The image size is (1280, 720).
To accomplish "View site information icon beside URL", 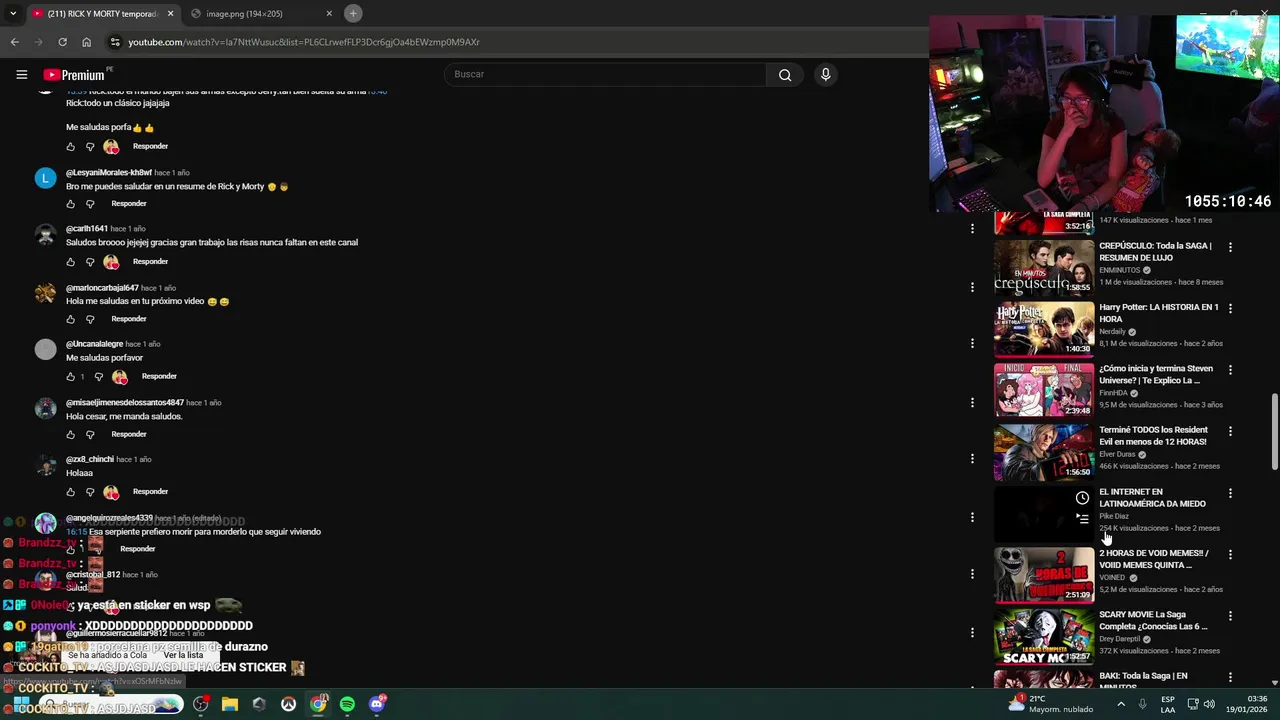I will tap(115, 42).
